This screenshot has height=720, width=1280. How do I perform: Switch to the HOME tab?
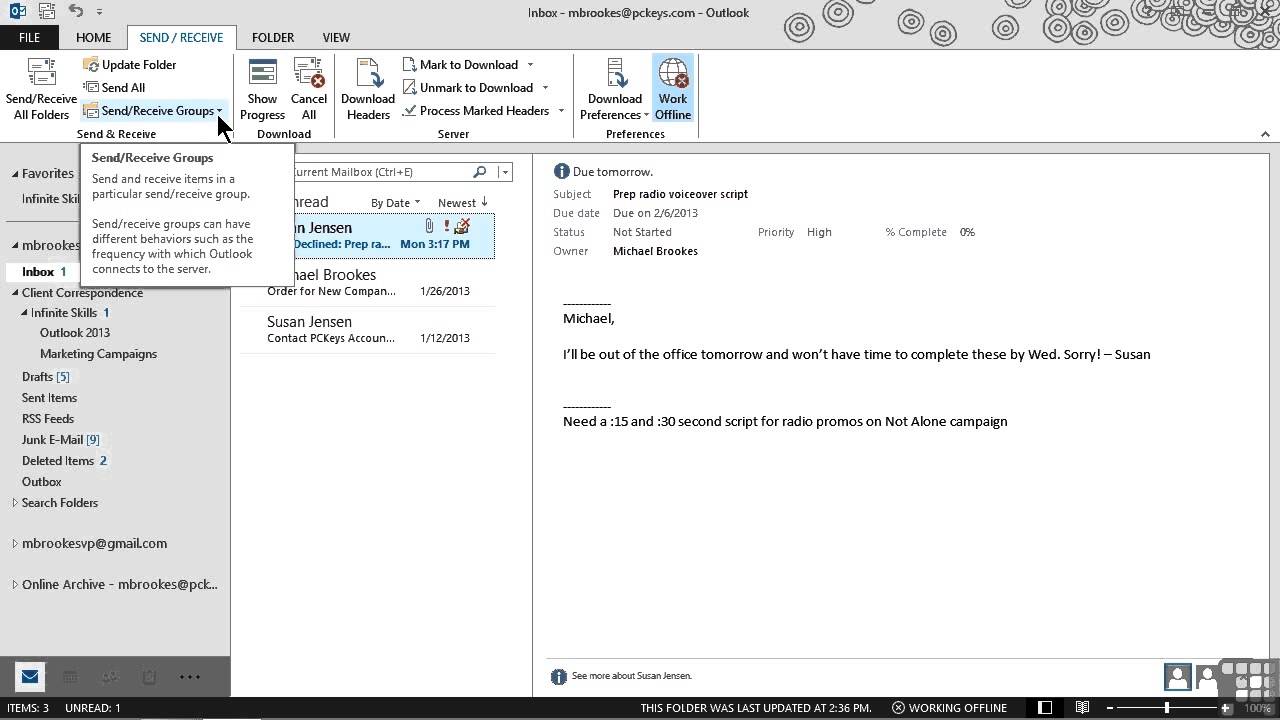click(93, 37)
